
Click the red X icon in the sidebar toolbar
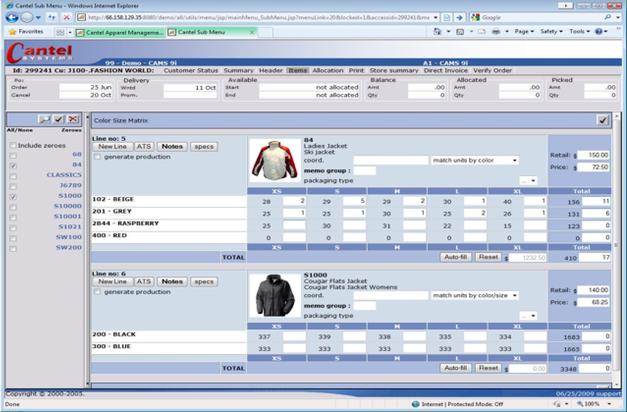[x=73, y=119]
